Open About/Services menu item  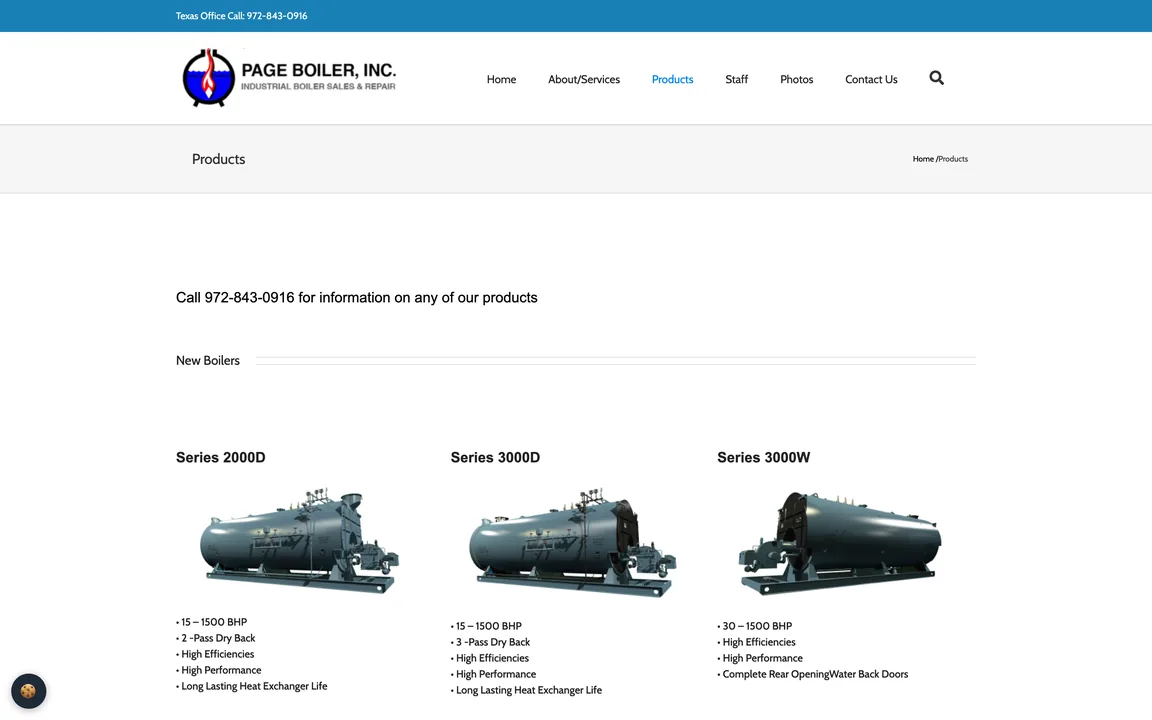point(584,79)
